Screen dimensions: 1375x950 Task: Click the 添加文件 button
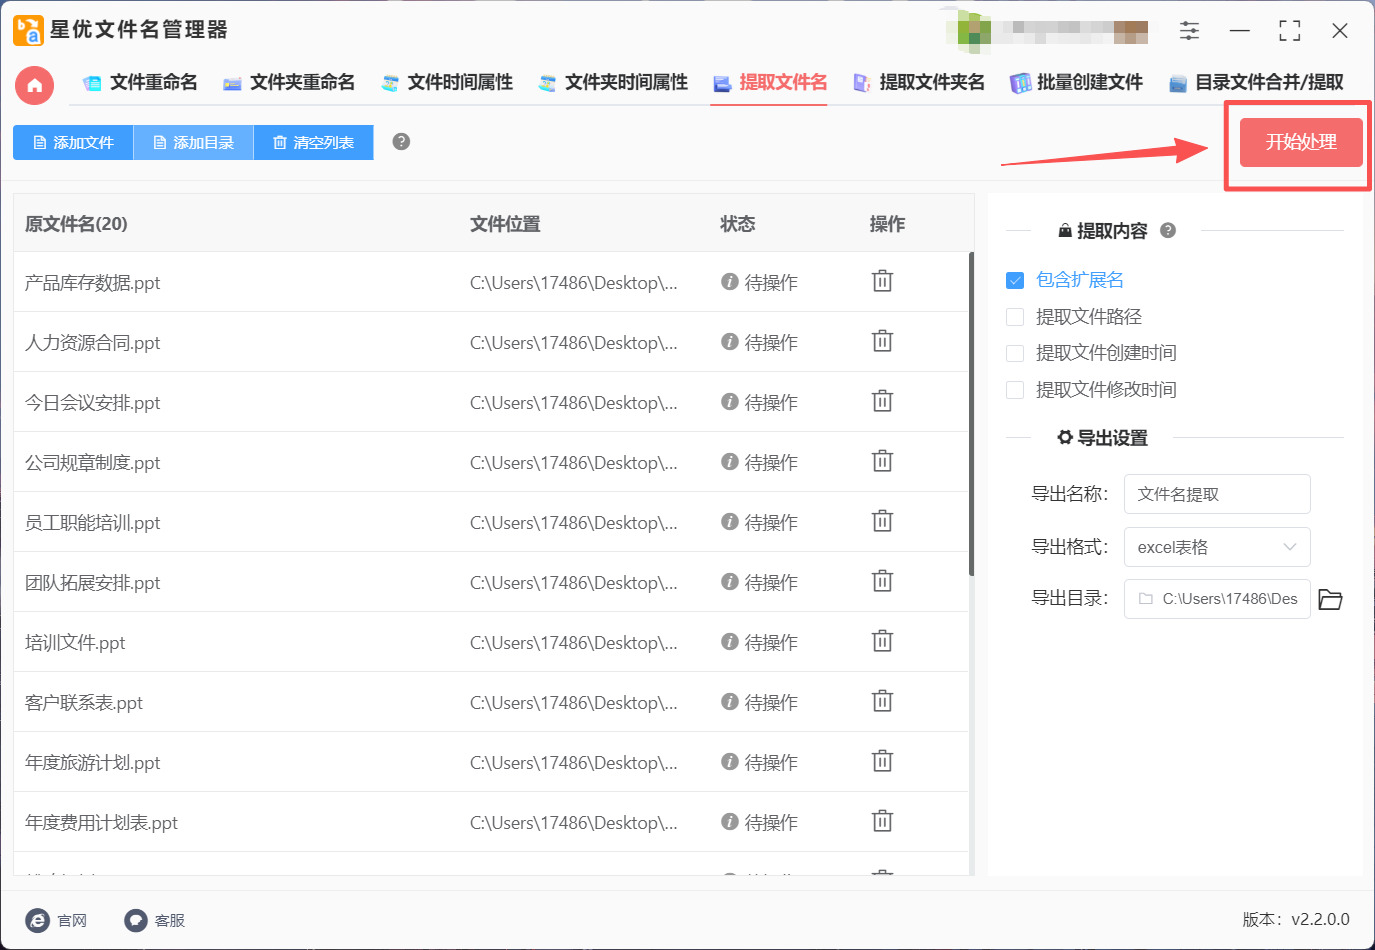pos(73,142)
